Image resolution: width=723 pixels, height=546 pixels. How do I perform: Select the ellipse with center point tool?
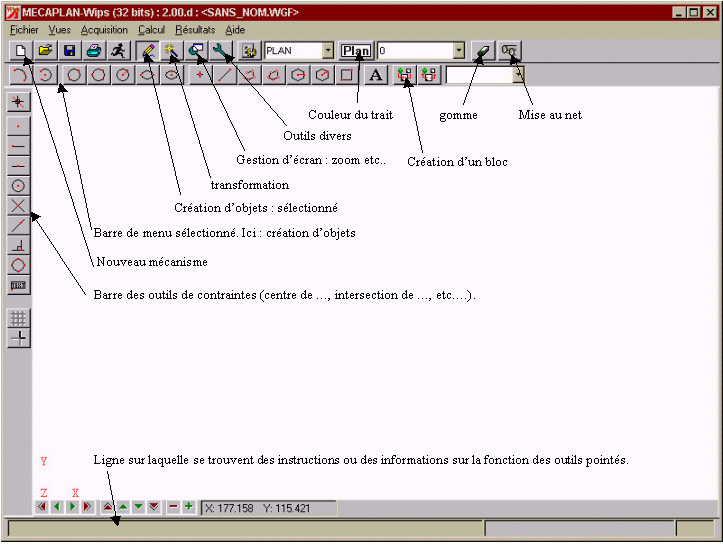(x=172, y=75)
